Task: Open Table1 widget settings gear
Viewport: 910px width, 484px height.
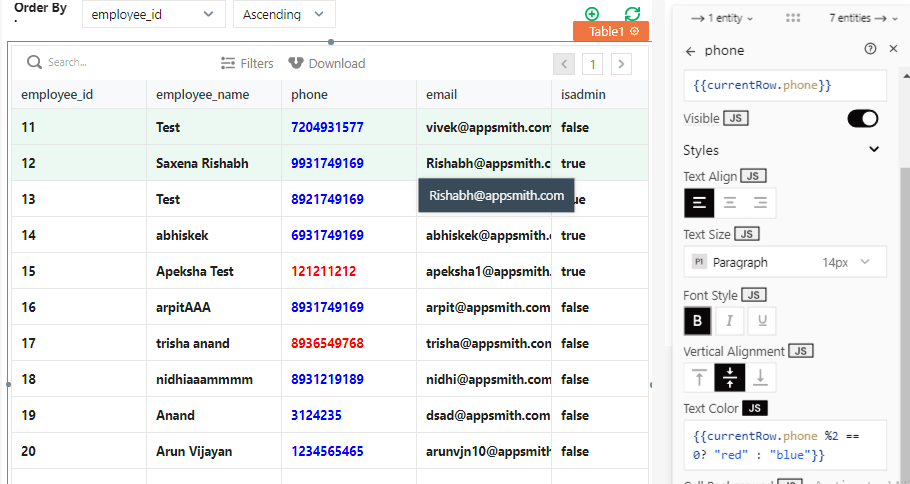Action: 634,31
